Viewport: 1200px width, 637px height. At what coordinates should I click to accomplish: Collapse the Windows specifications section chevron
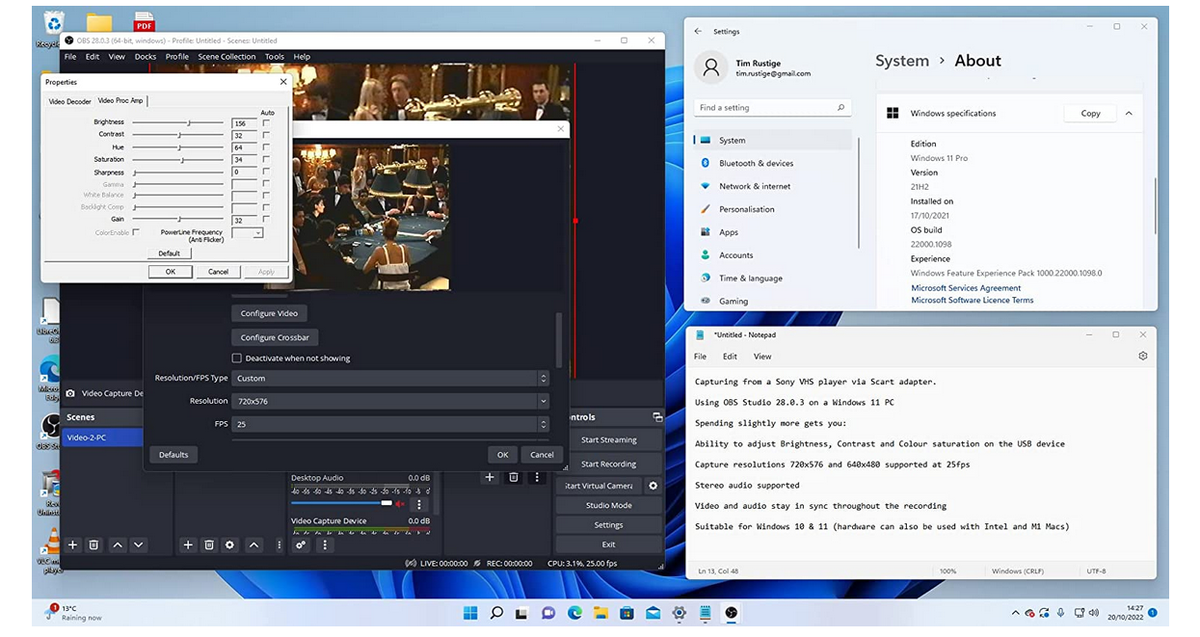(1129, 113)
